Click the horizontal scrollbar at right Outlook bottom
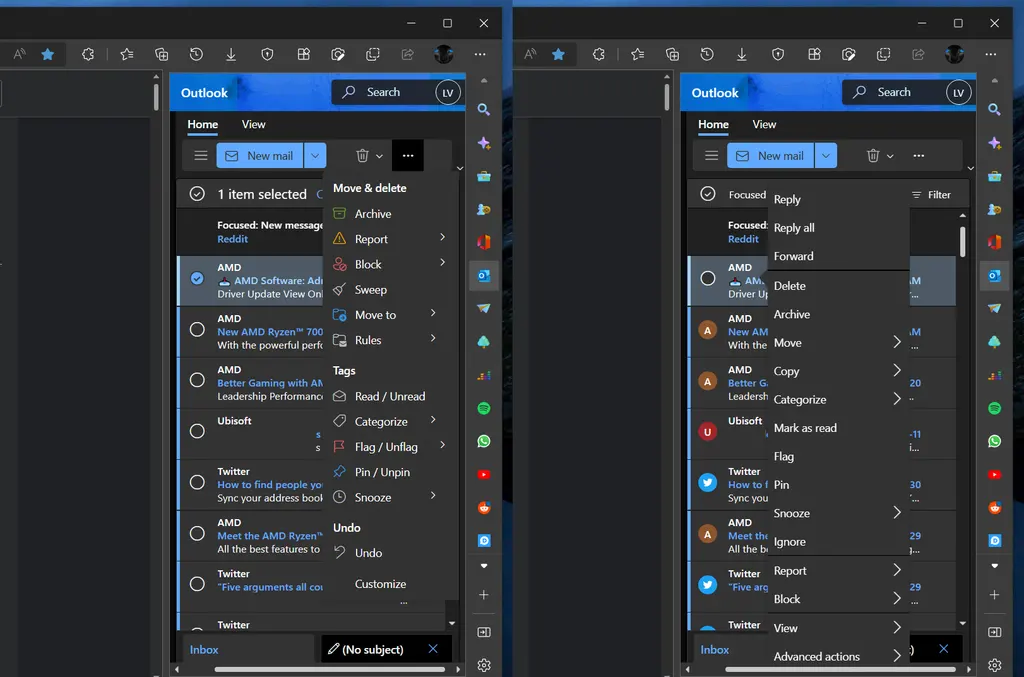The height and width of the screenshot is (677, 1024). tap(840, 669)
